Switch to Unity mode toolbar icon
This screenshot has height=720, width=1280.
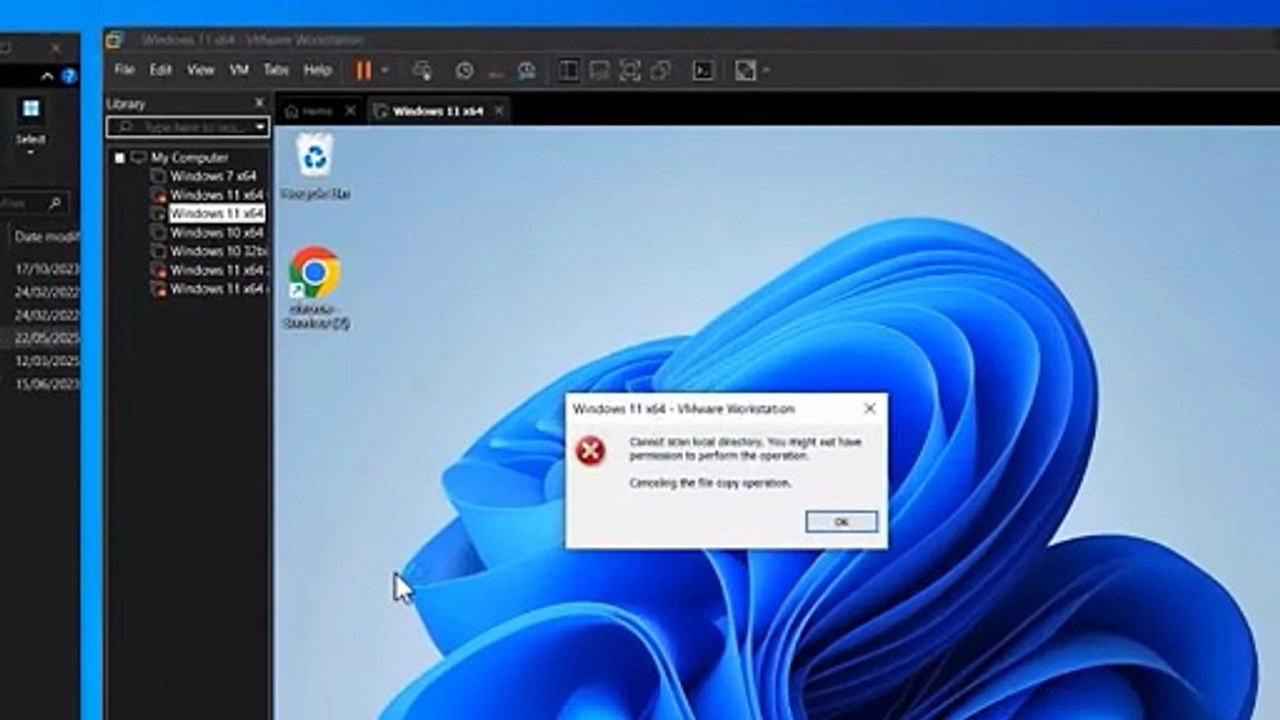point(661,70)
